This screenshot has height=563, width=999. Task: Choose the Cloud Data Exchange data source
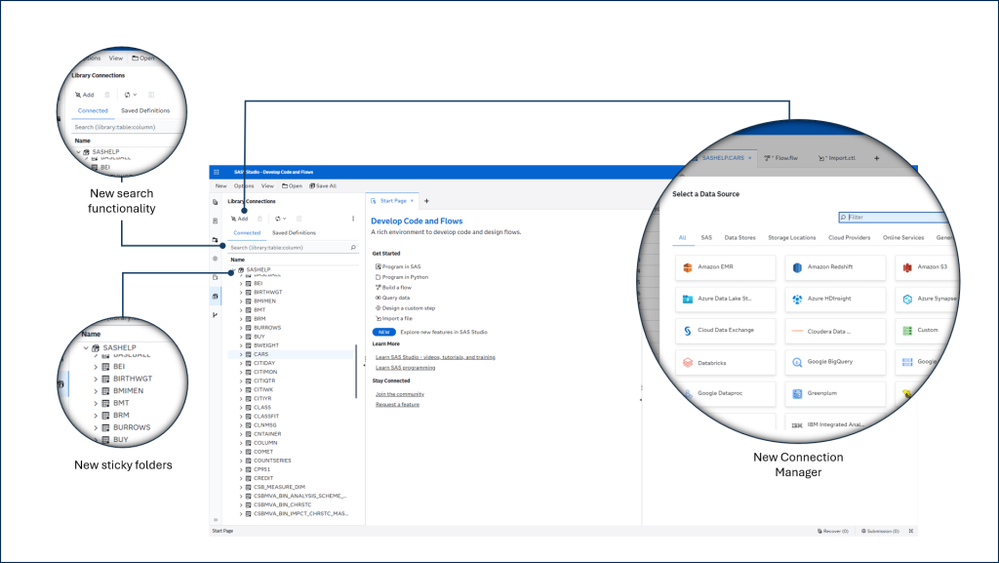click(x=725, y=331)
